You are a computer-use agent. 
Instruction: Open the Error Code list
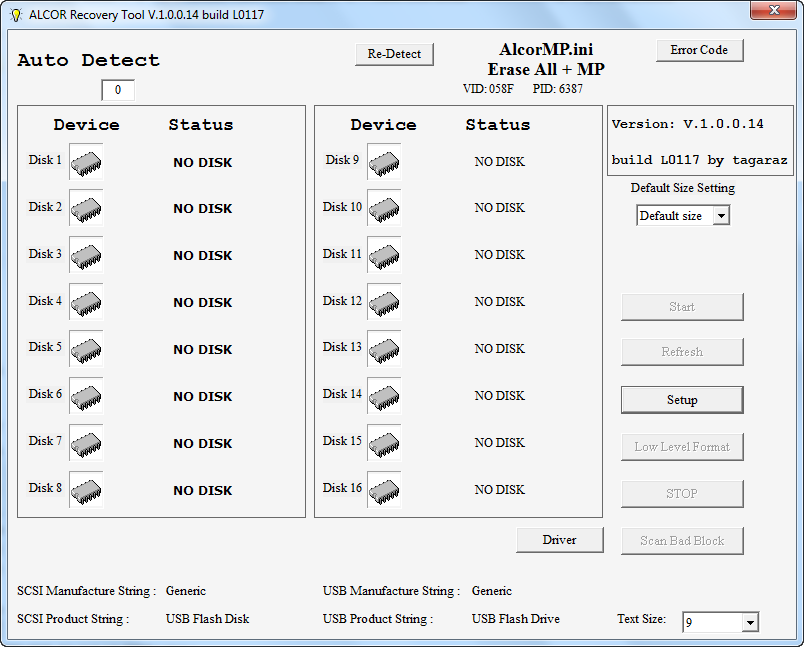pos(699,50)
